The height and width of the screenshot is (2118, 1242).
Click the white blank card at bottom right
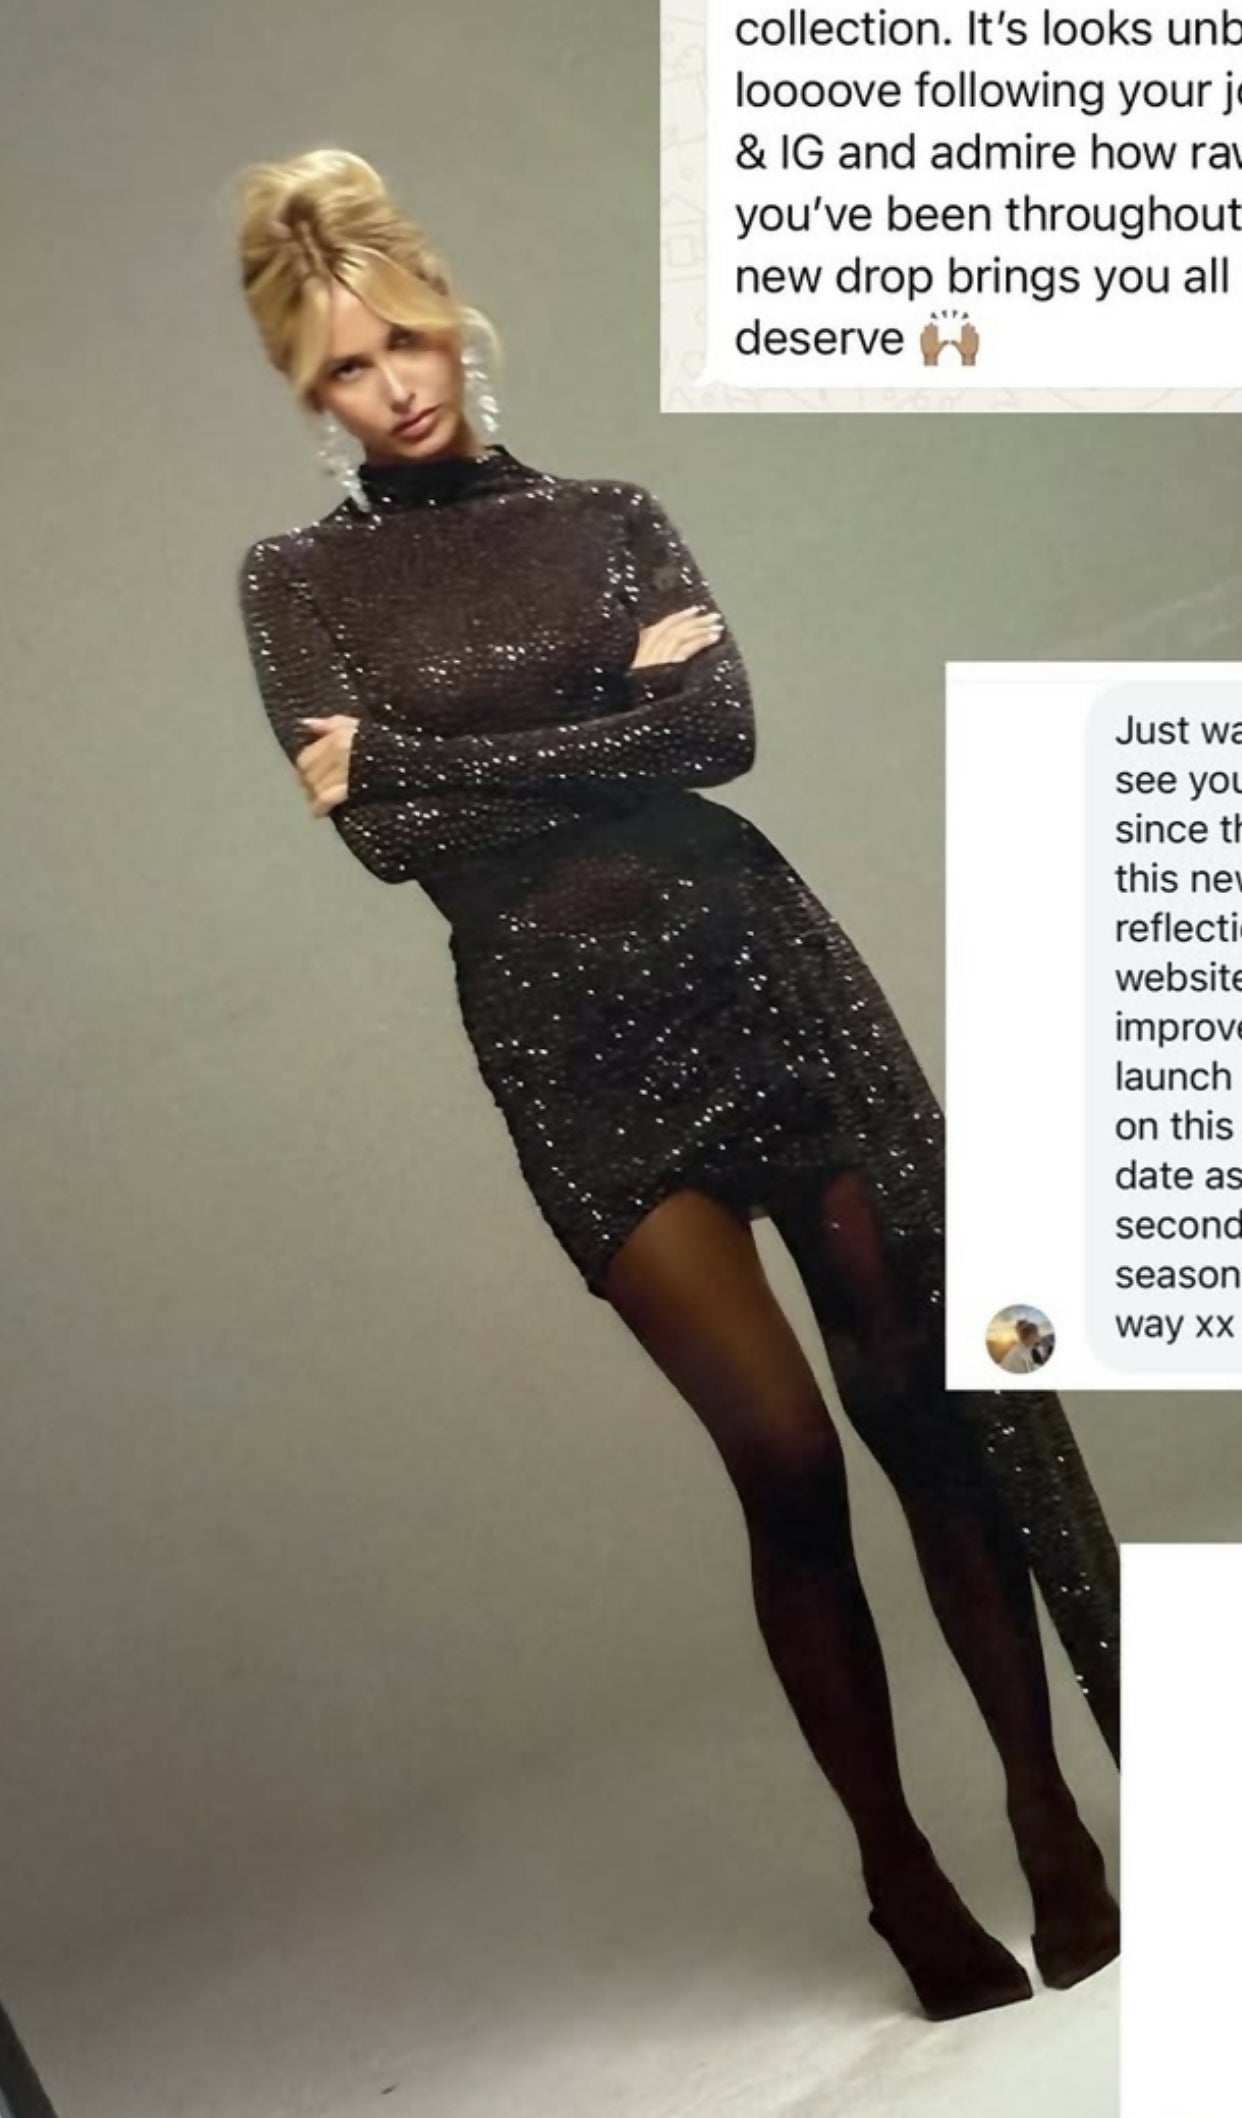coord(1186,1830)
